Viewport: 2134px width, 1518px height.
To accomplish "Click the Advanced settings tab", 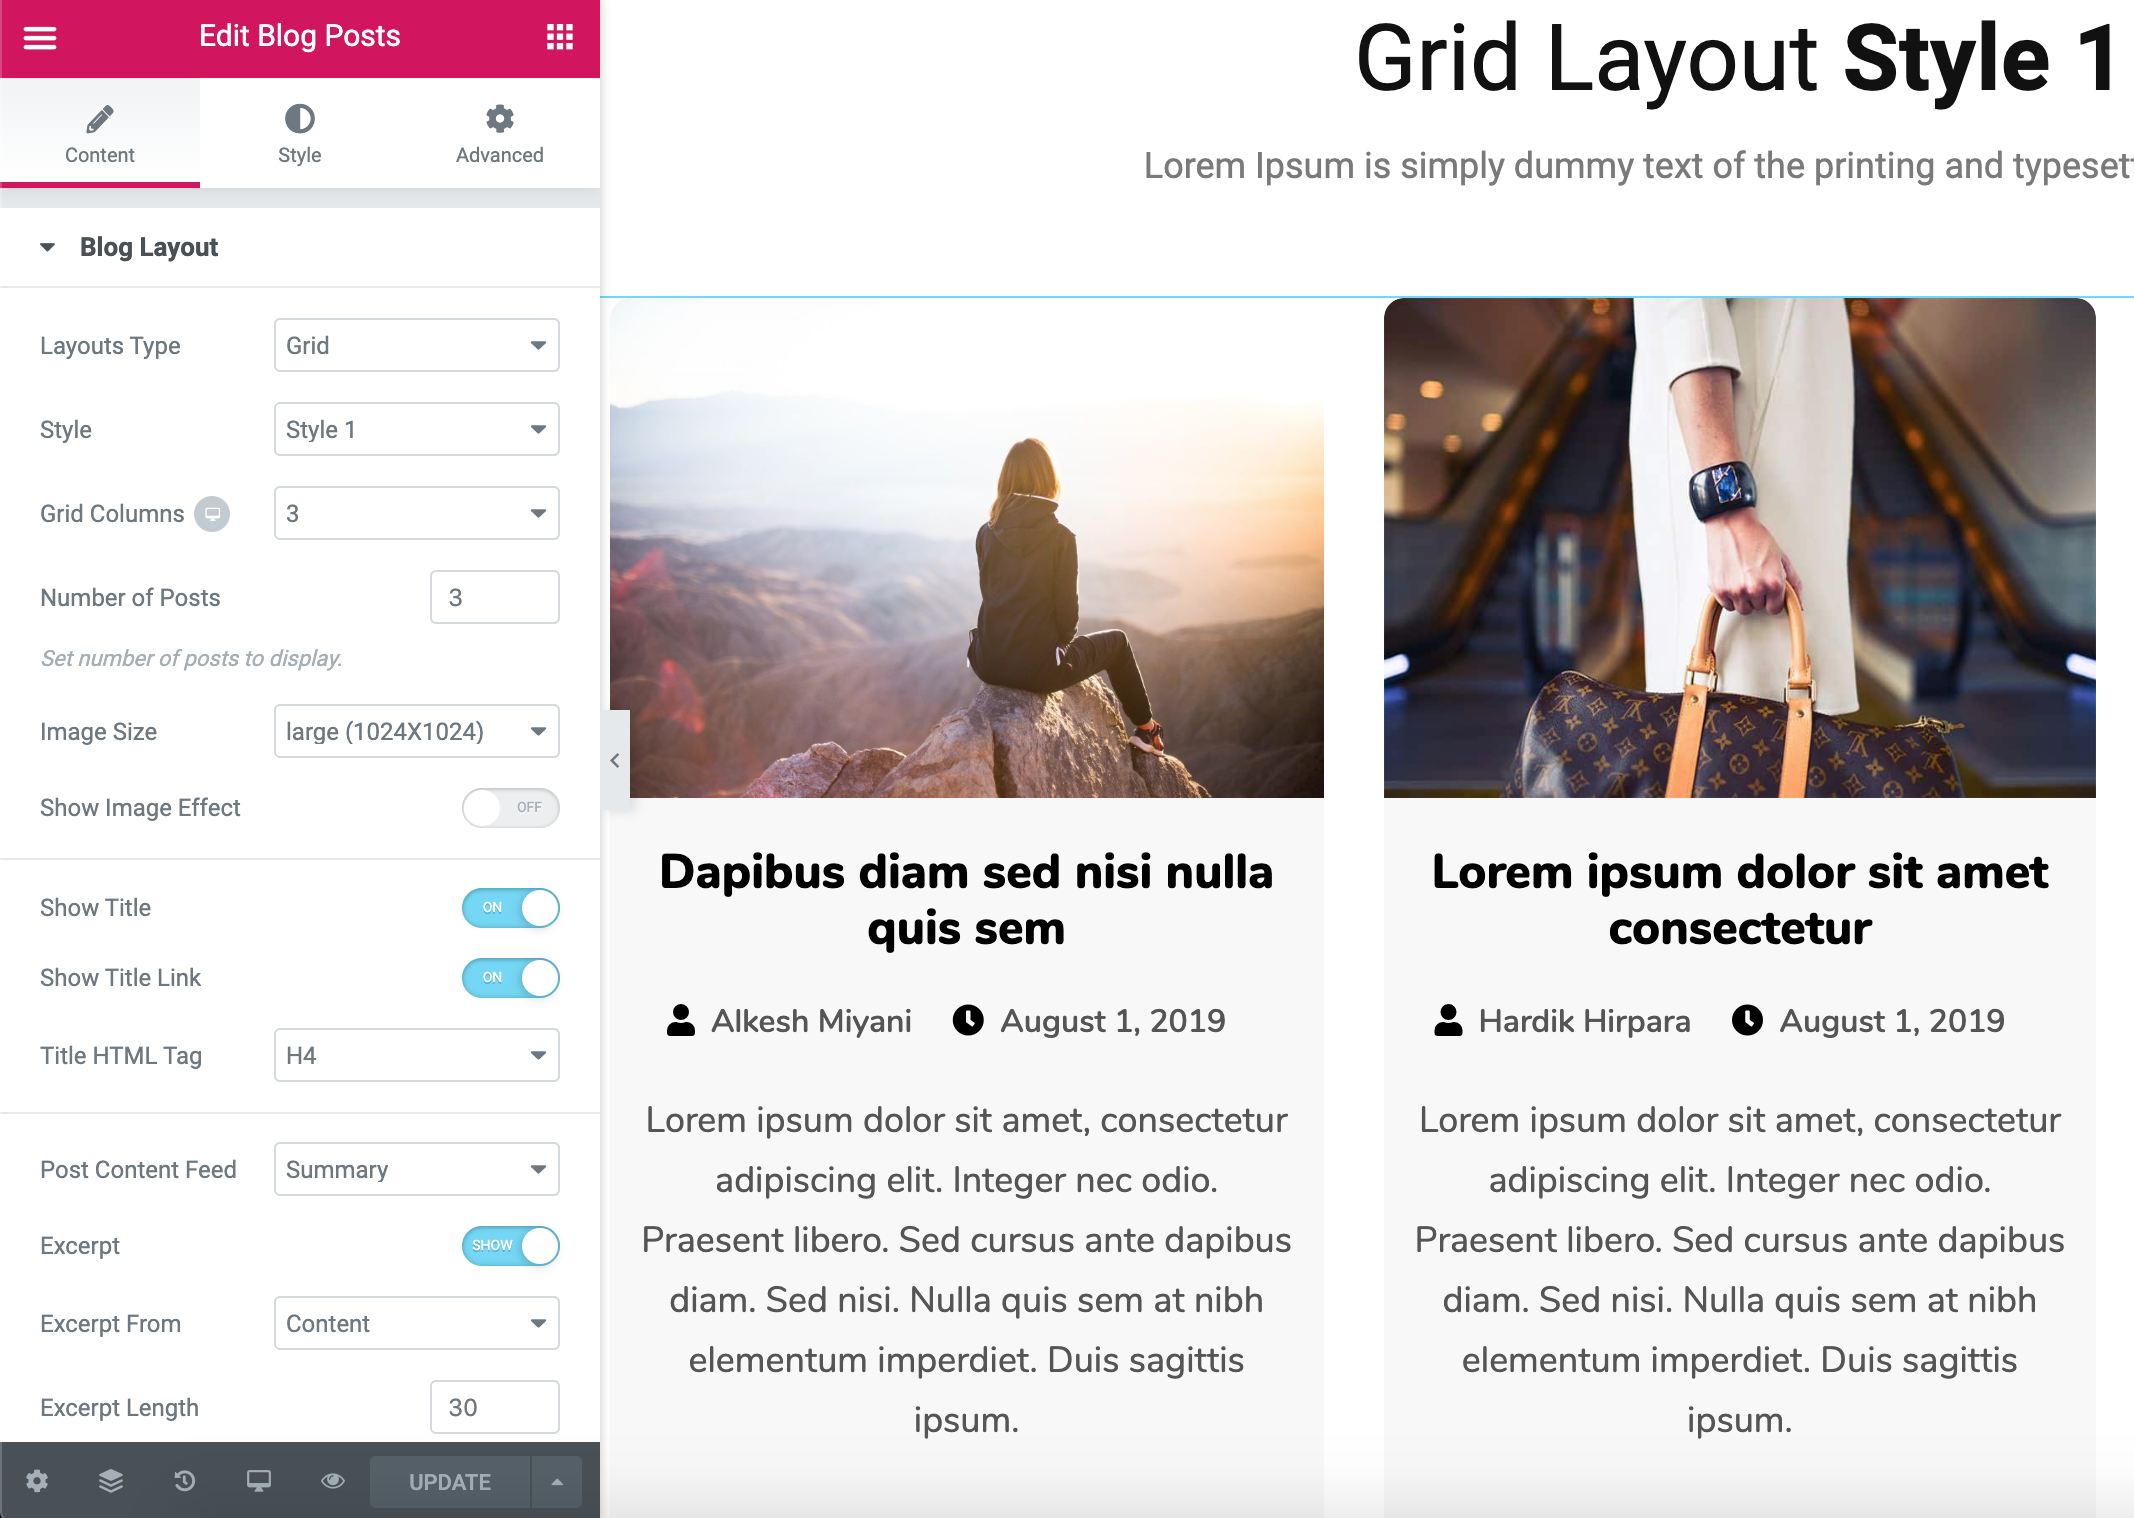I will click(x=498, y=136).
